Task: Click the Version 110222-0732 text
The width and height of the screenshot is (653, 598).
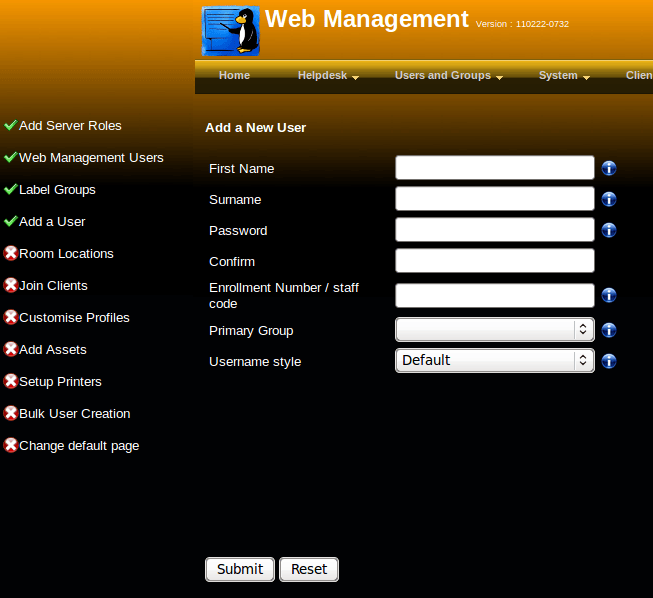Action: pos(522,24)
